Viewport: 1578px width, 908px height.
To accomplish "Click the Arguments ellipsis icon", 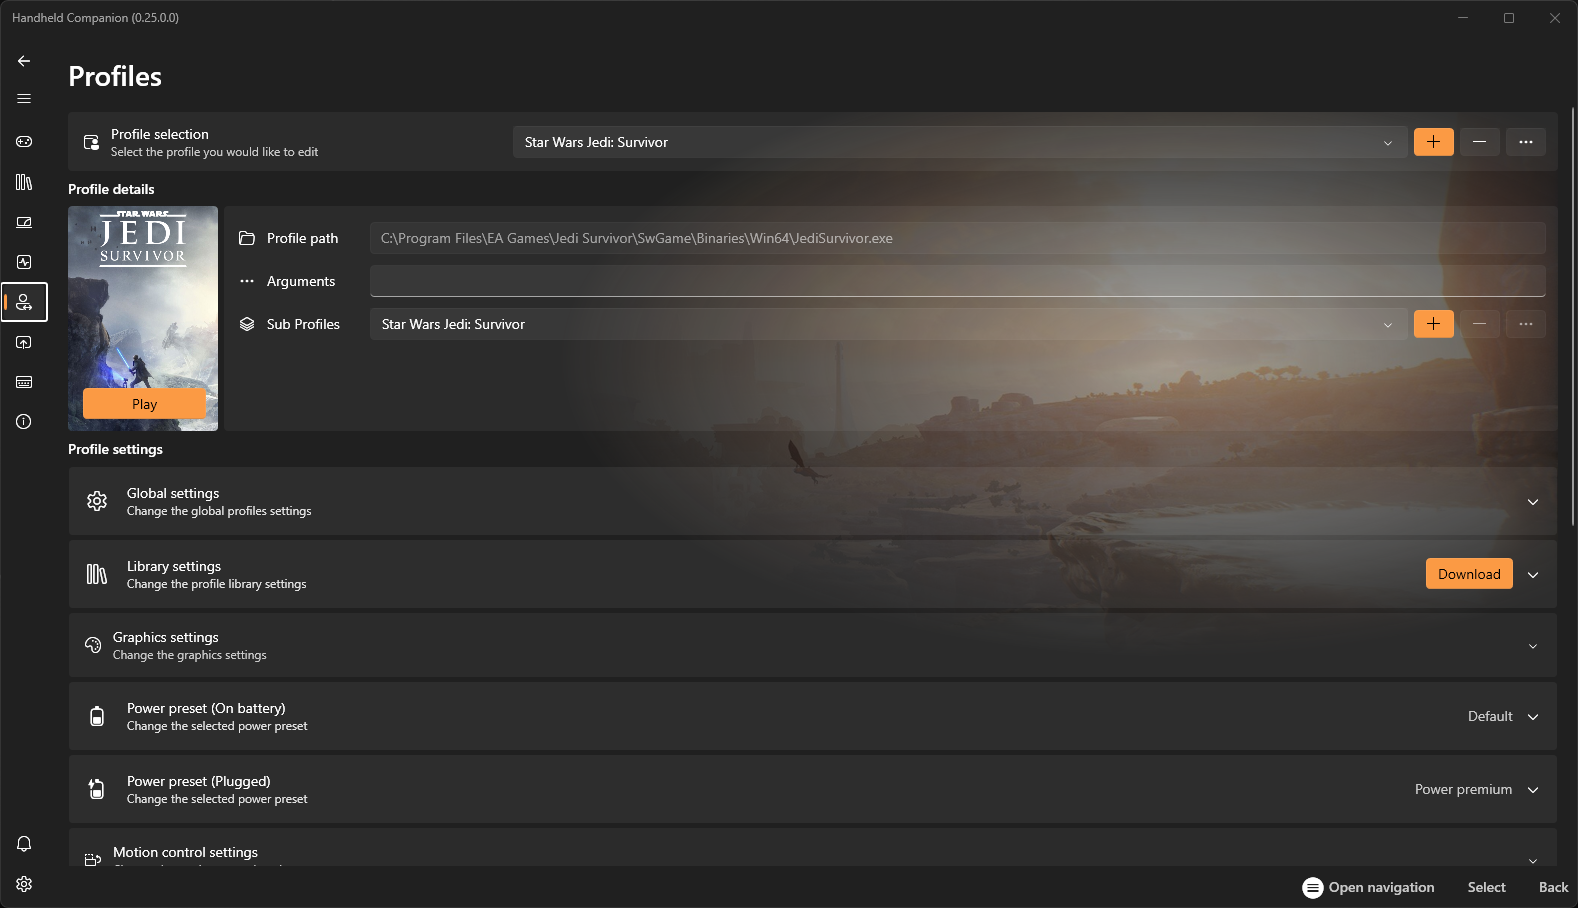I will (247, 281).
